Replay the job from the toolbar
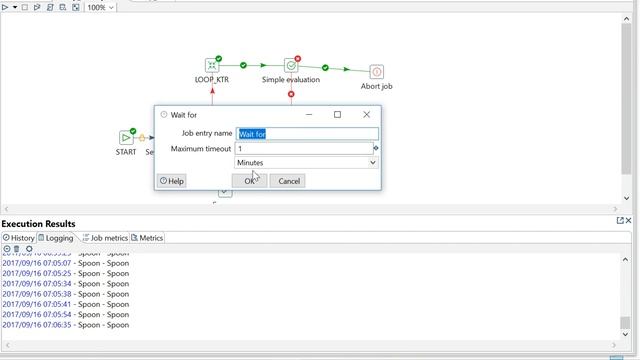 point(37,7)
